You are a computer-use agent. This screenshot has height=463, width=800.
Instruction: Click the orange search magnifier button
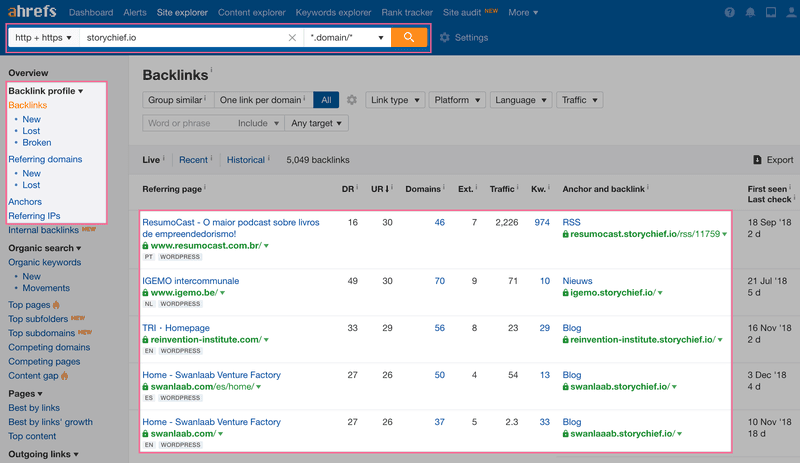pos(409,37)
